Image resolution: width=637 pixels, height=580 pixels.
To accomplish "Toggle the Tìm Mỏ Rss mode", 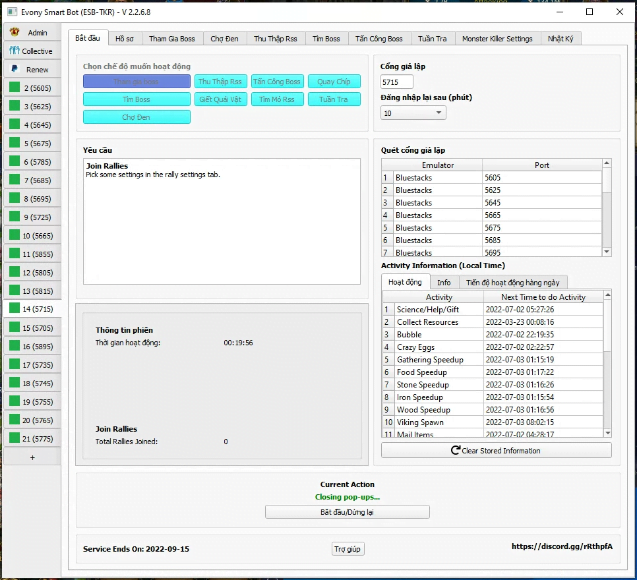I will [x=277, y=99].
